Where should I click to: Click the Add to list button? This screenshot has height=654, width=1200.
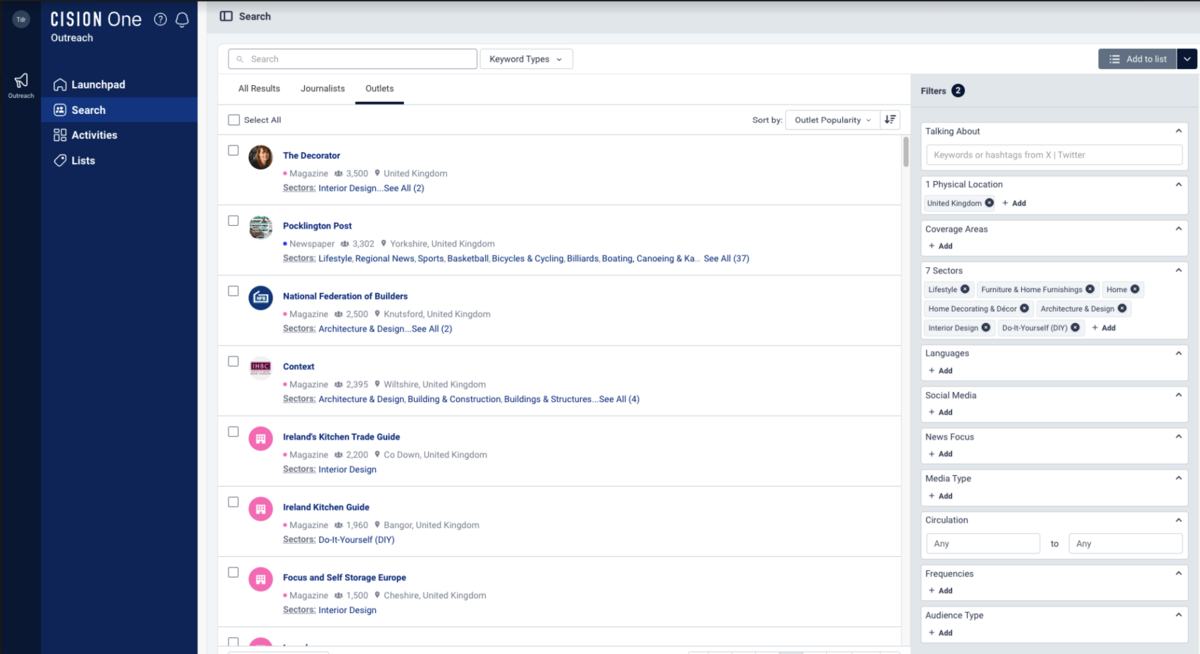[1137, 59]
